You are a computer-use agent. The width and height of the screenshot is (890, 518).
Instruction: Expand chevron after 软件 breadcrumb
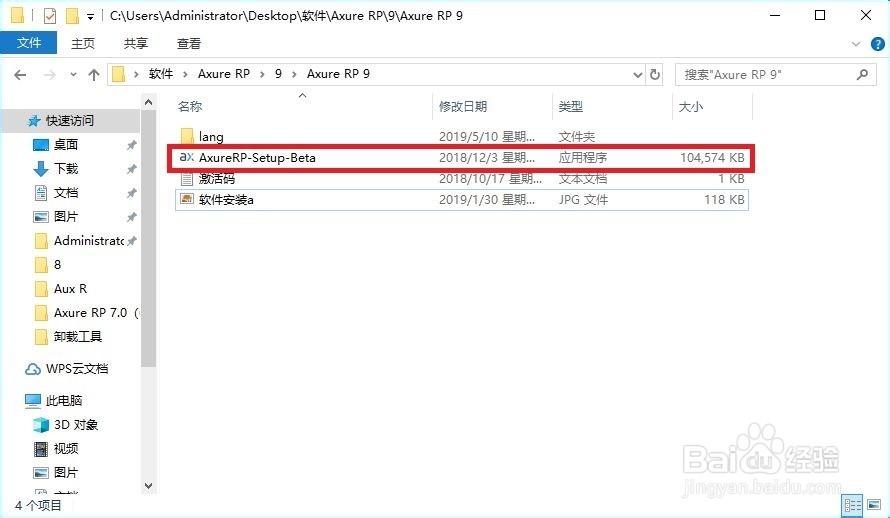185,74
